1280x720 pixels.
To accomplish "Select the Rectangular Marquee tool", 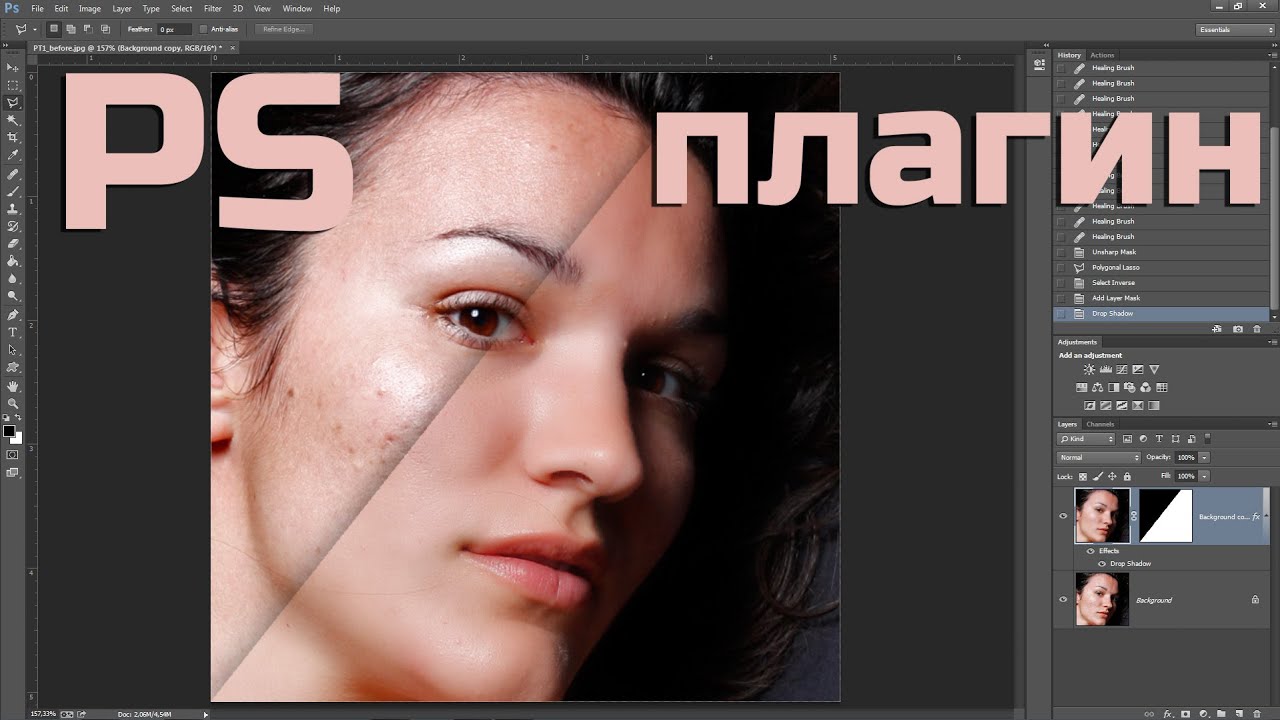I will point(13,85).
